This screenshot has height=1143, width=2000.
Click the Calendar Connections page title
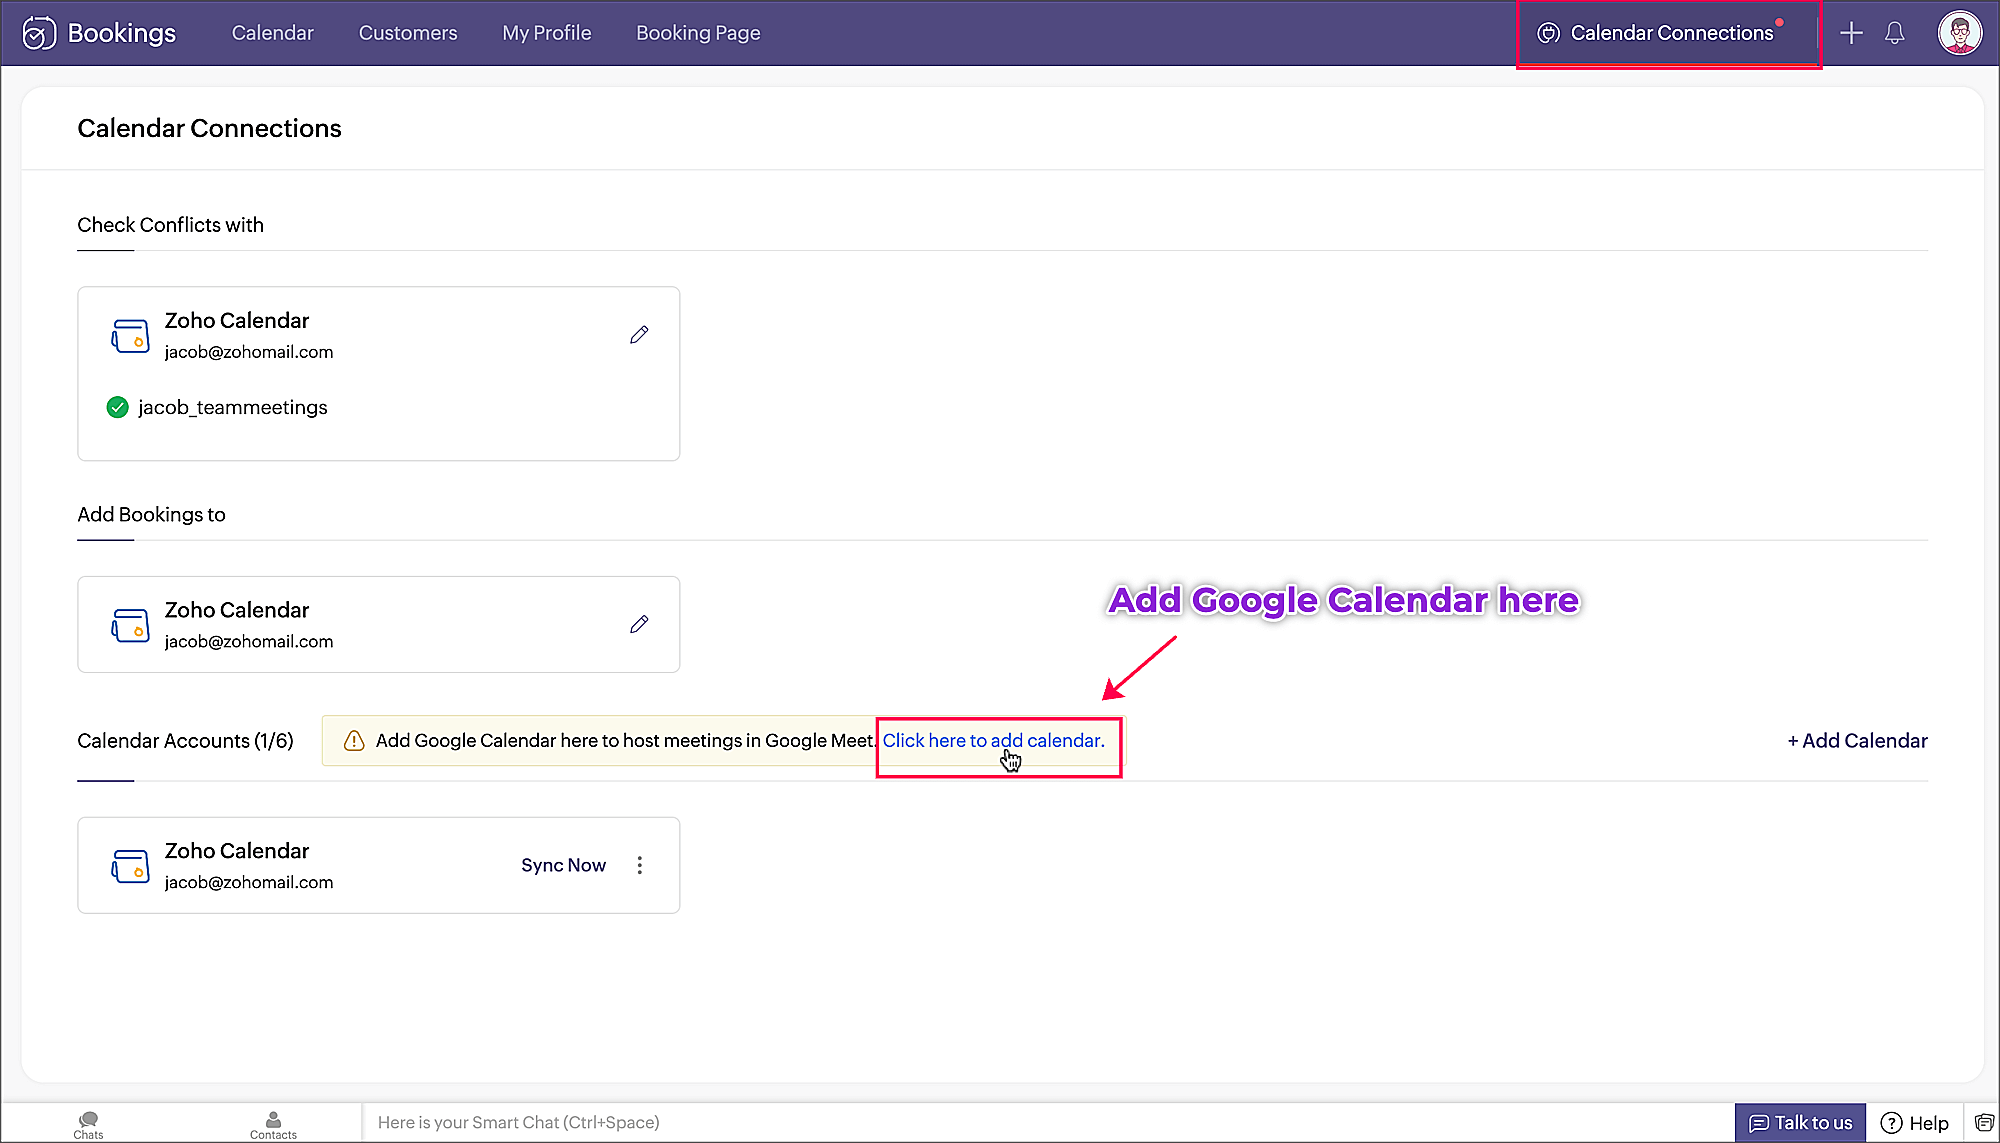209,128
